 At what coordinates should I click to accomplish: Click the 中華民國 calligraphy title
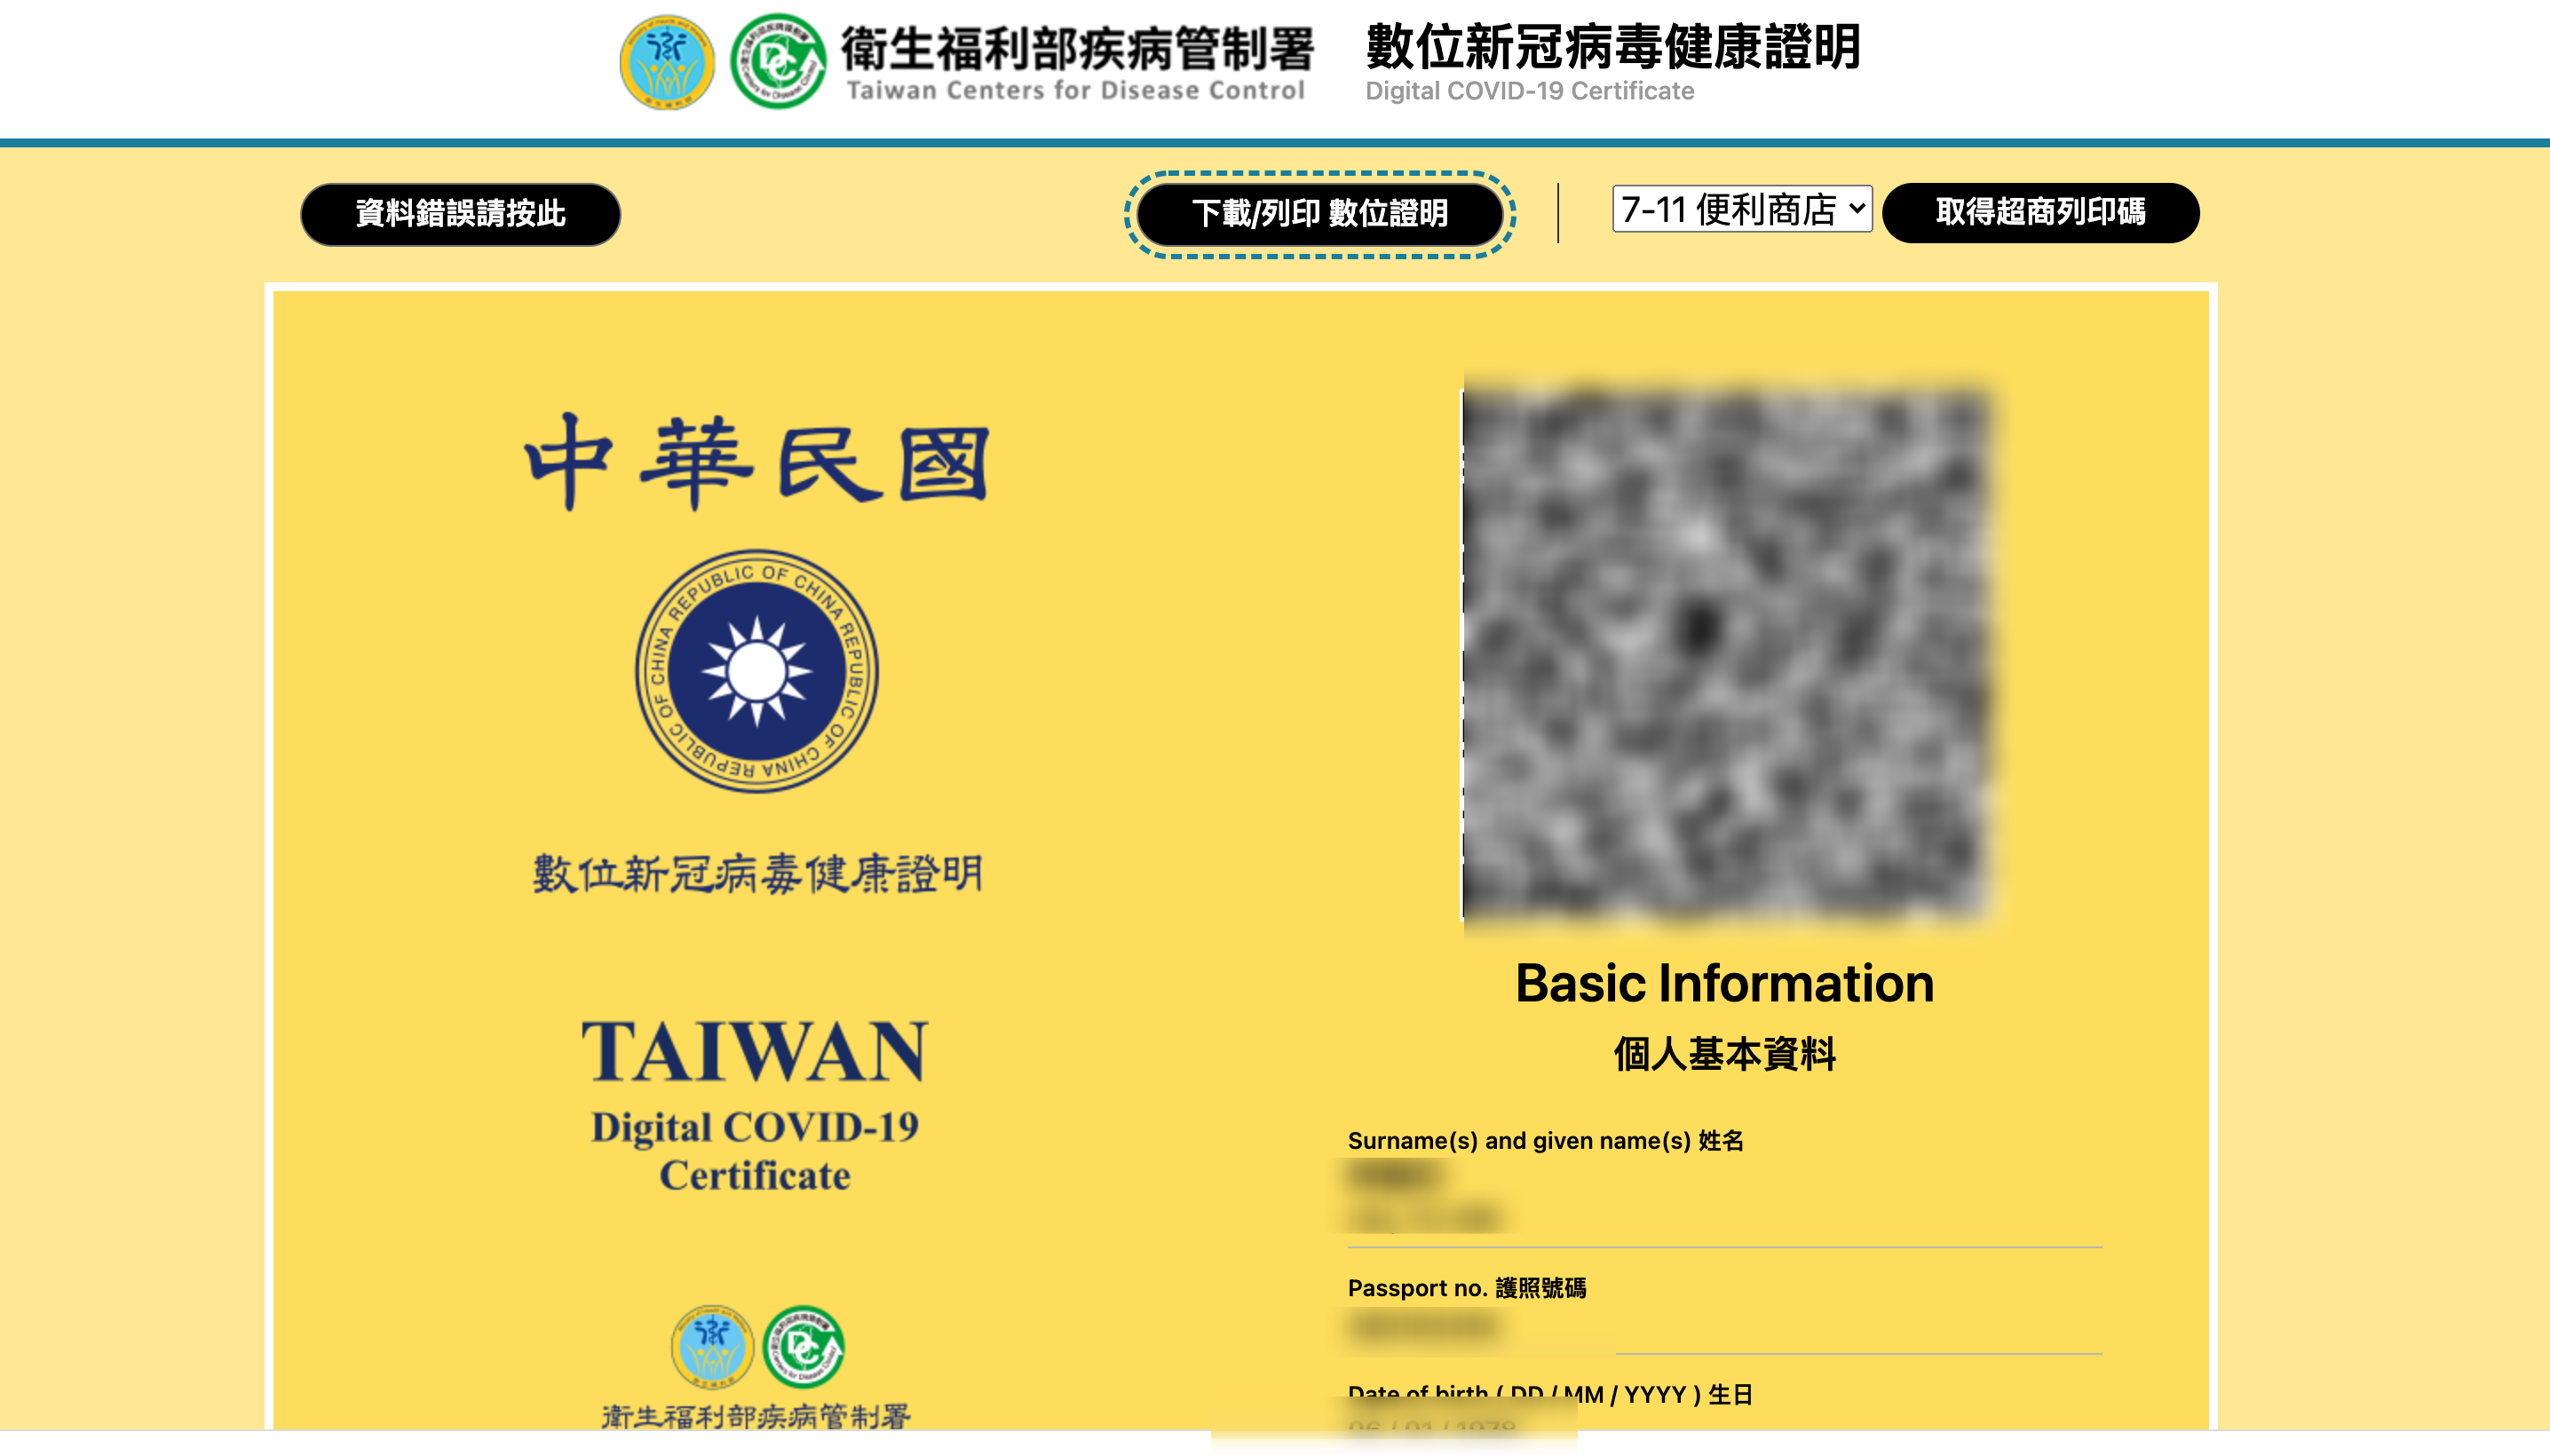click(757, 462)
